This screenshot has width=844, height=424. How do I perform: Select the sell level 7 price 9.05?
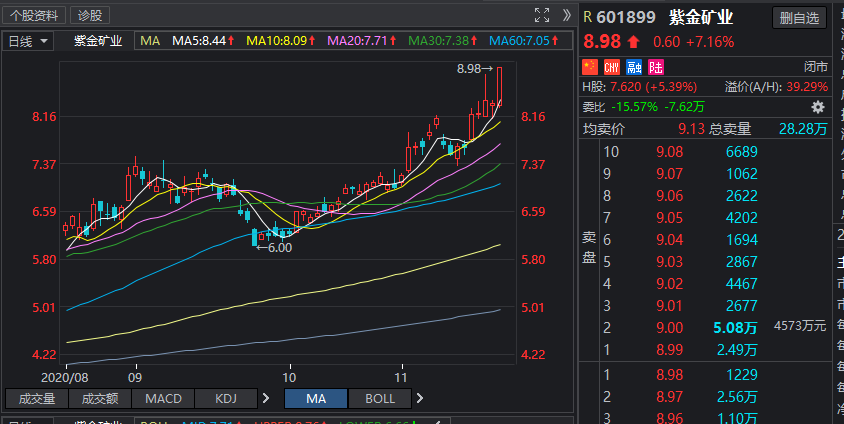[670, 218]
